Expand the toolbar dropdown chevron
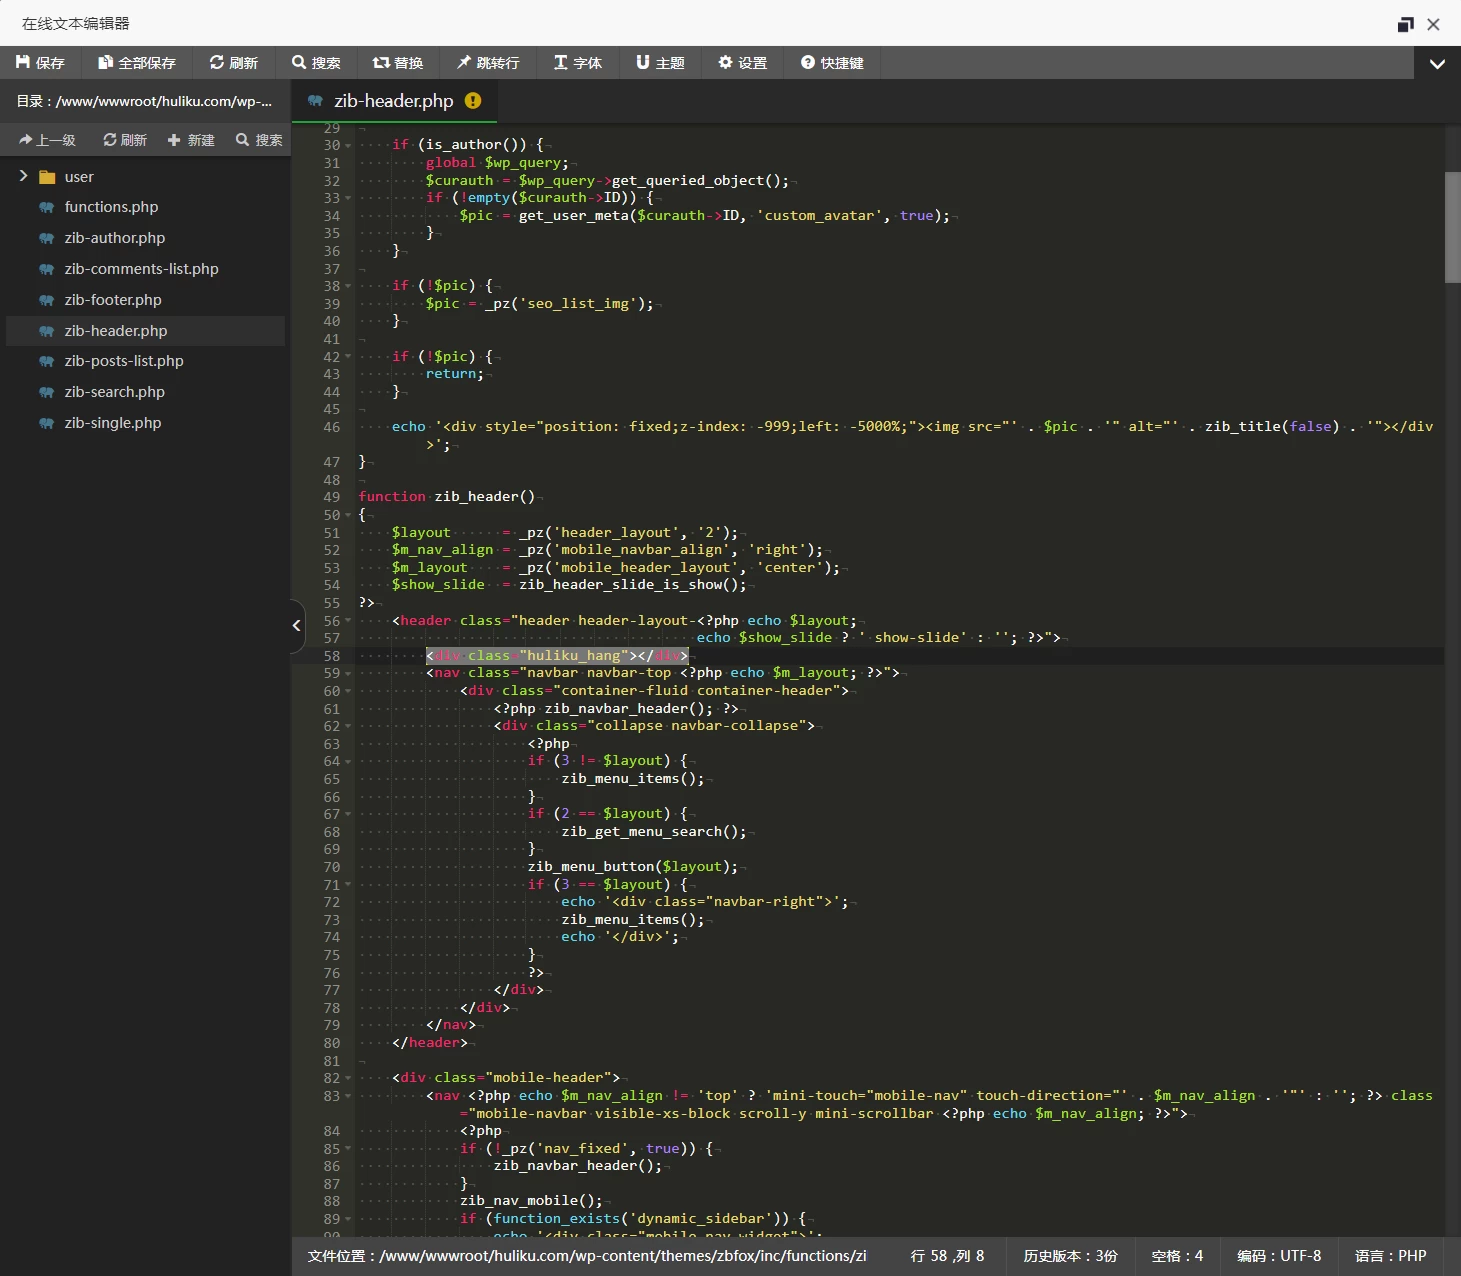 tap(1437, 64)
